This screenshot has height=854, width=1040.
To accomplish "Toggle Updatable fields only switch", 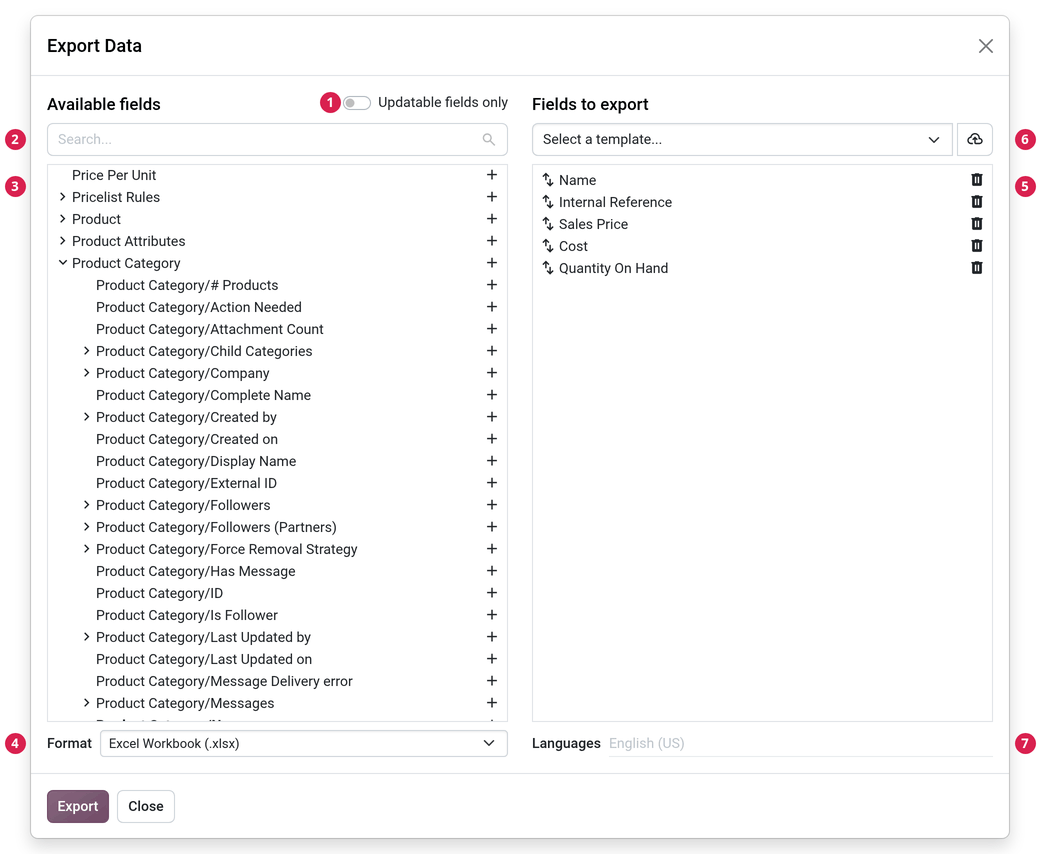I will (357, 103).
